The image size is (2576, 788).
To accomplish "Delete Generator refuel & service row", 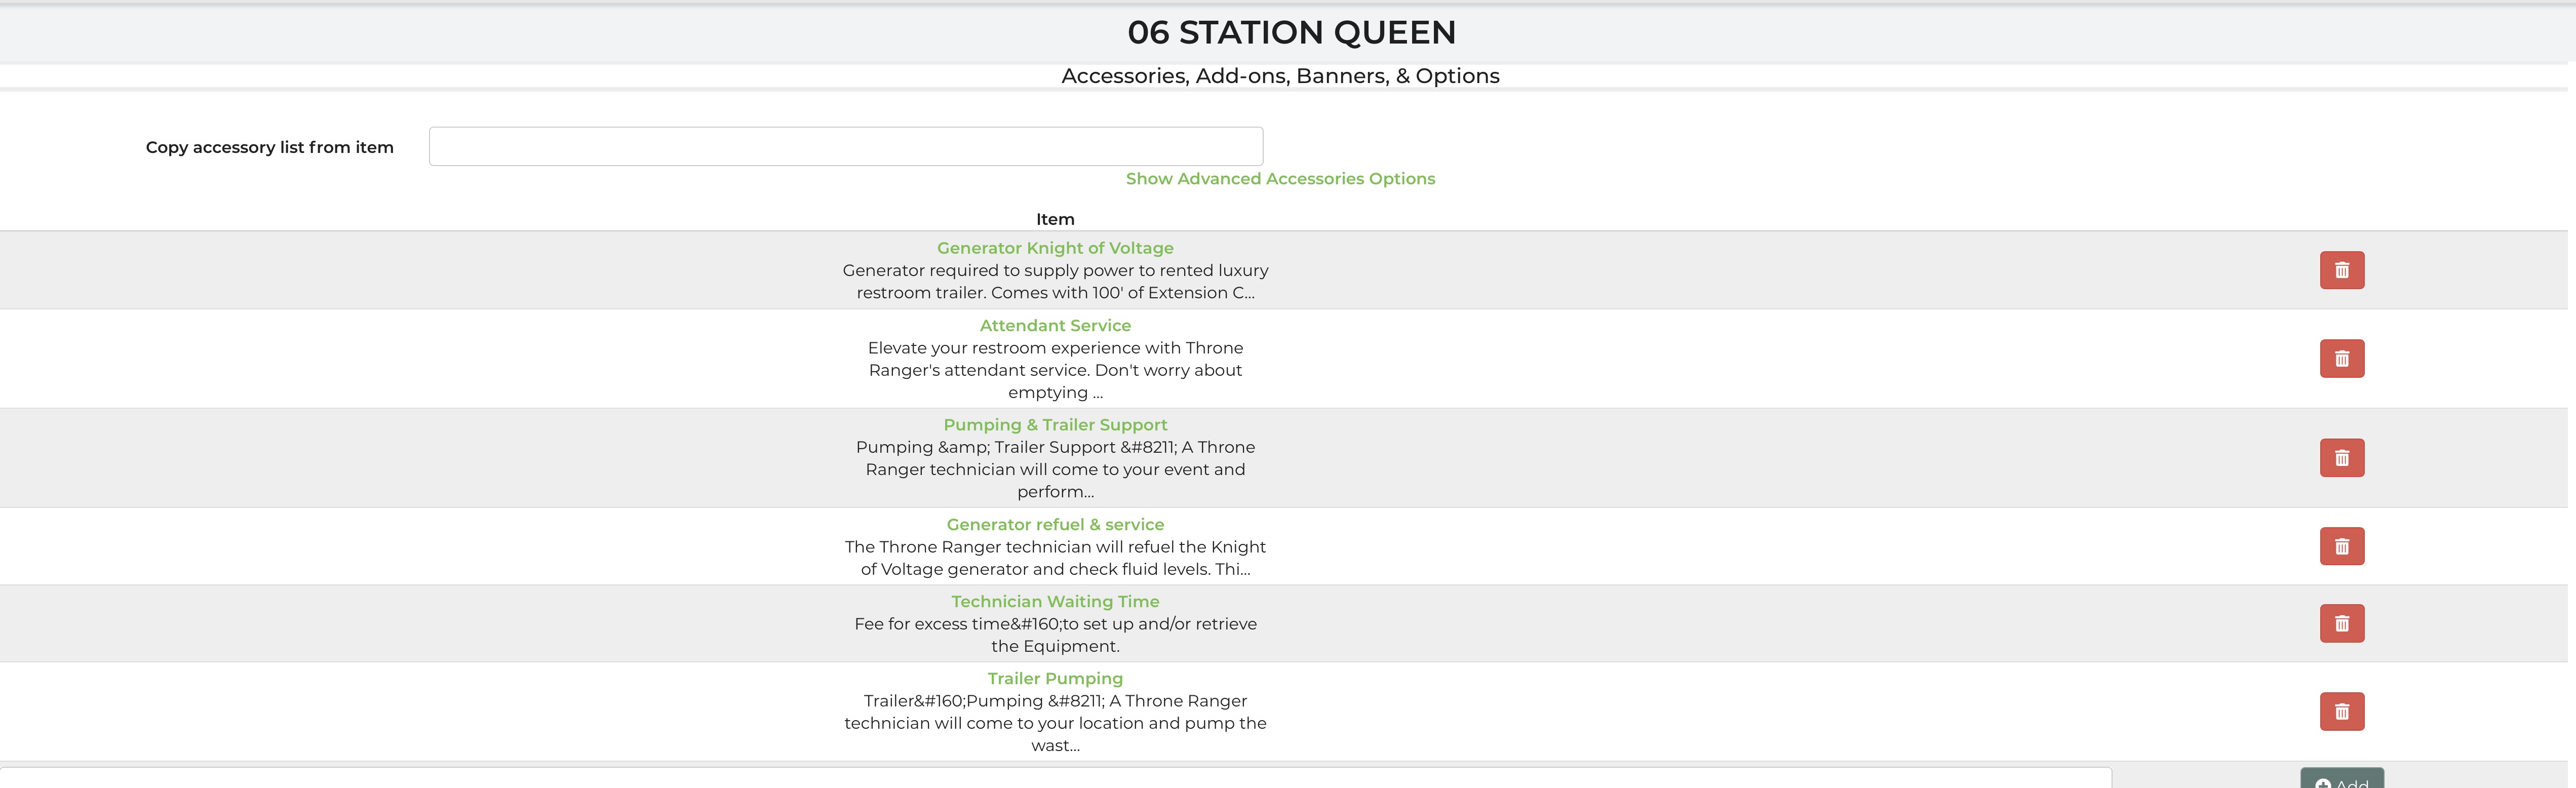I will point(2341,546).
